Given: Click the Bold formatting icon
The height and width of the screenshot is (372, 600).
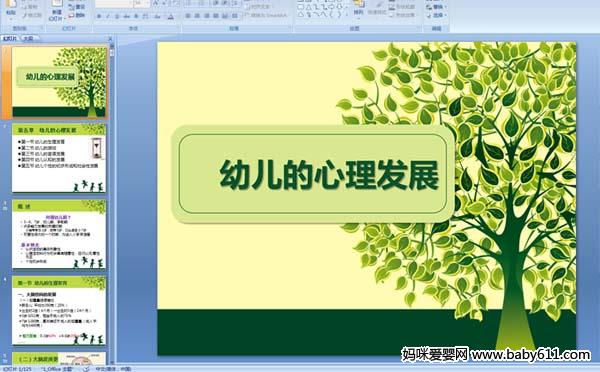Looking at the screenshot, I should pyautogui.click(x=99, y=16).
